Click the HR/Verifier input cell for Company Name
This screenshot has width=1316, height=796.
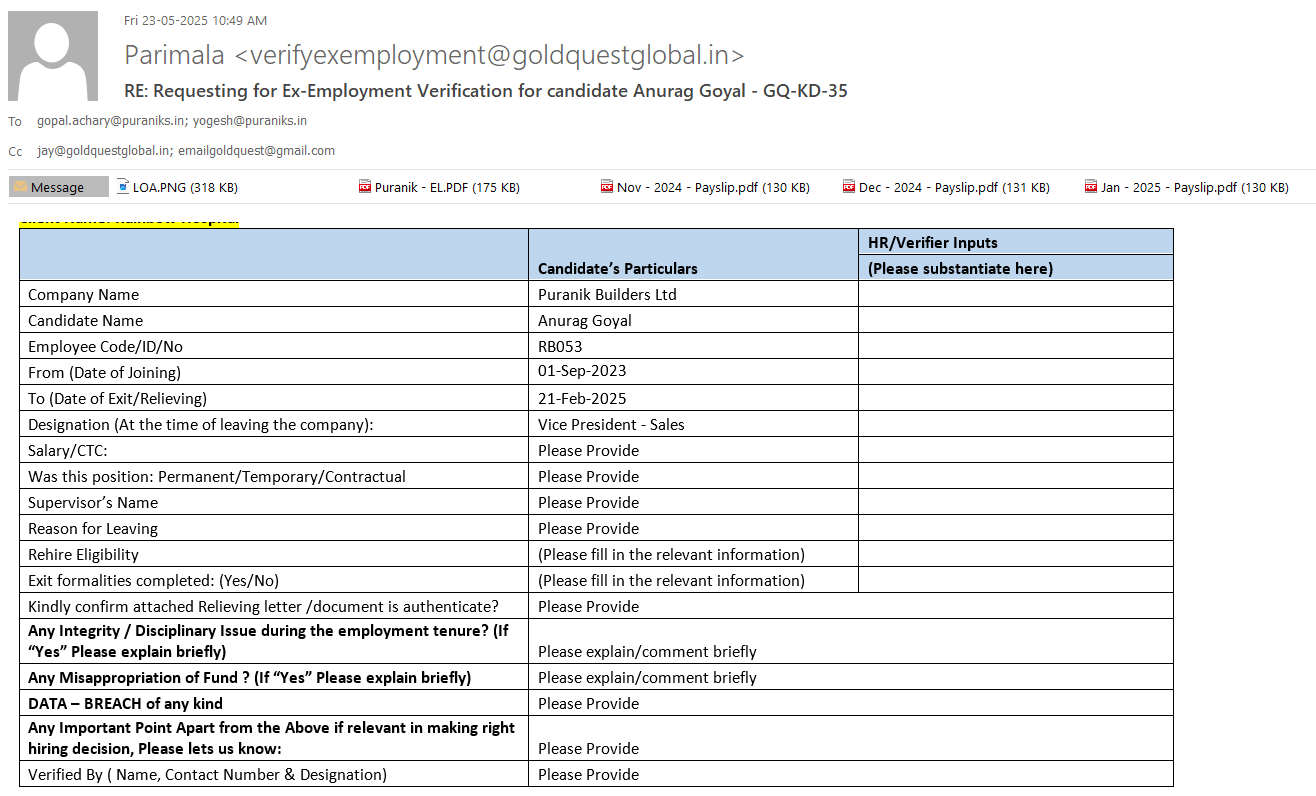[x=1015, y=294]
